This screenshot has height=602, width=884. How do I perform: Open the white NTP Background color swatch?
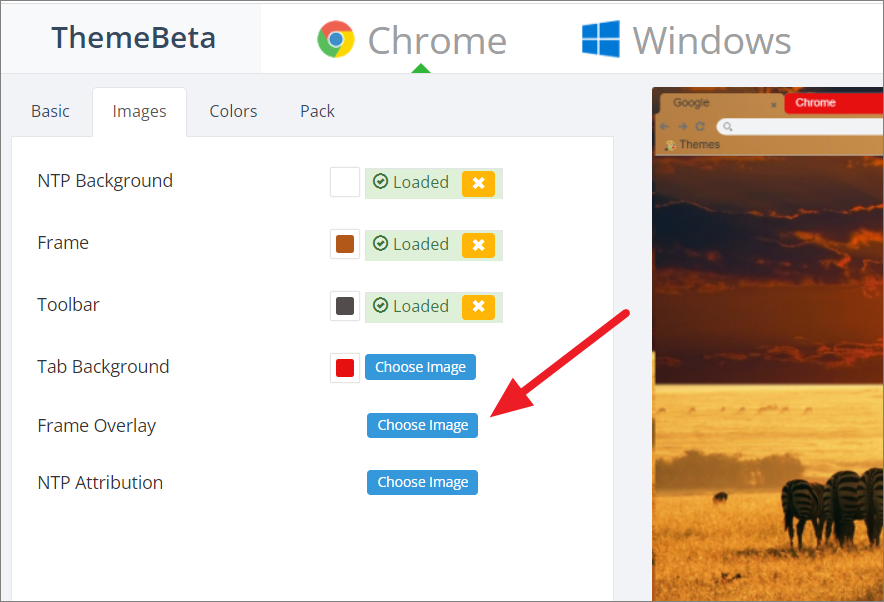(345, 182)
